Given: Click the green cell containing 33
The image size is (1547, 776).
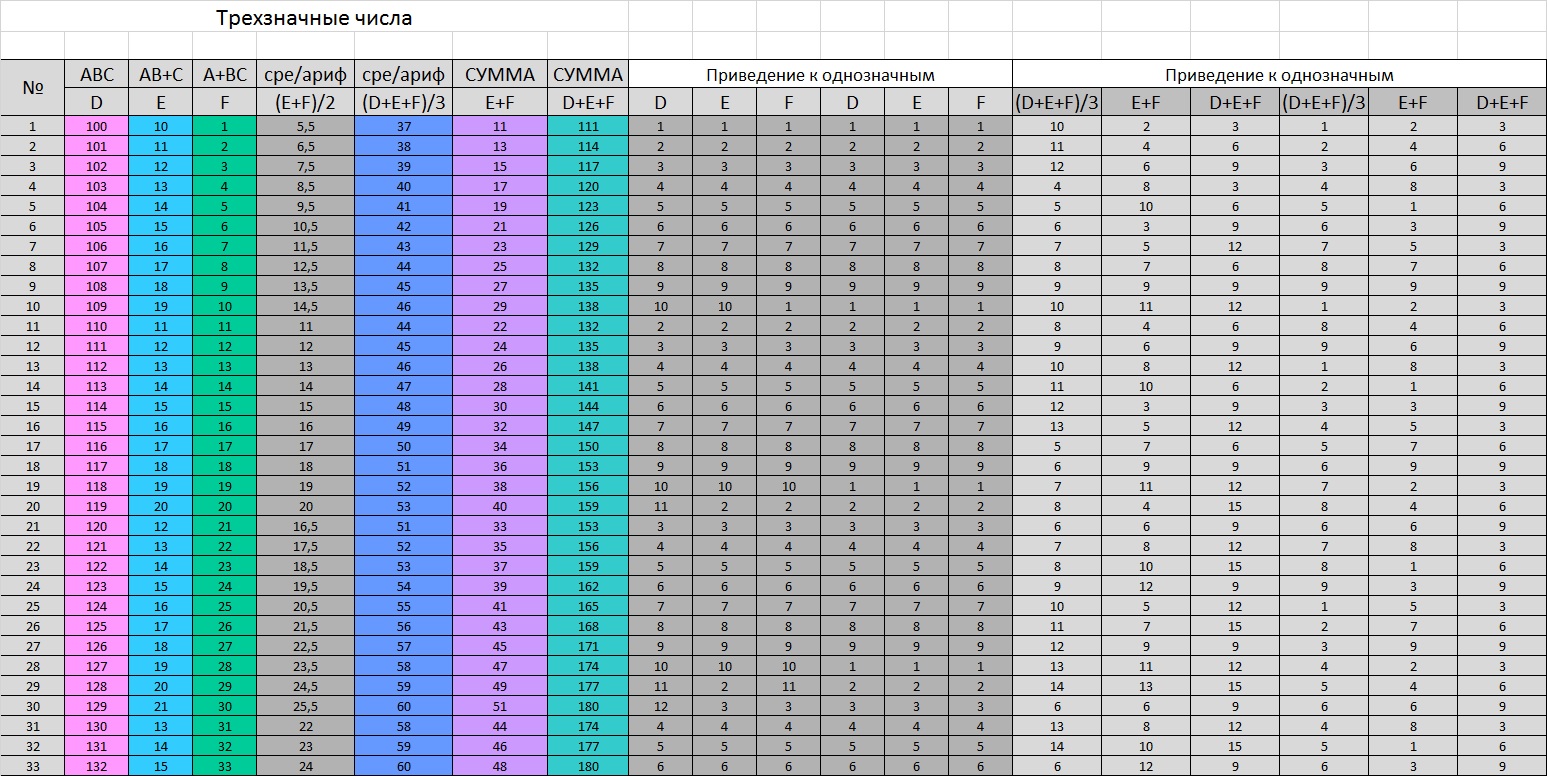Looking at the screenshot, I should [224, 767].
